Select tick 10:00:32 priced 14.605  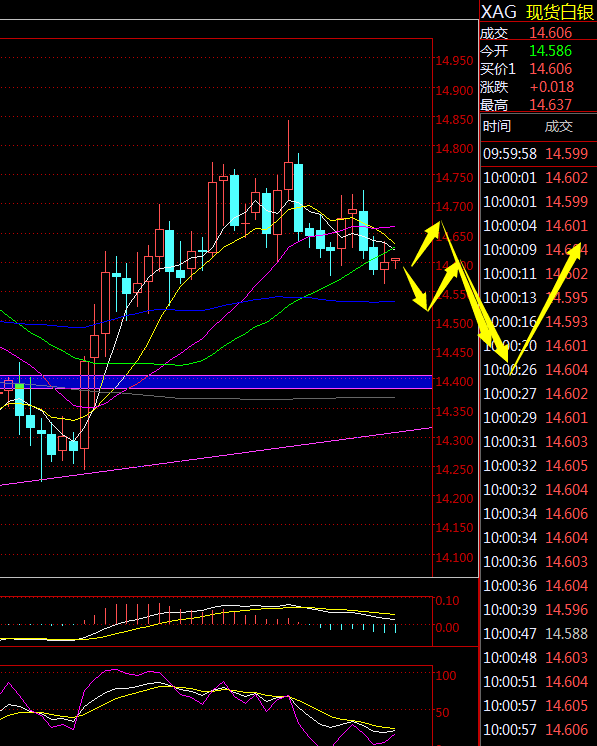(538, 465)
